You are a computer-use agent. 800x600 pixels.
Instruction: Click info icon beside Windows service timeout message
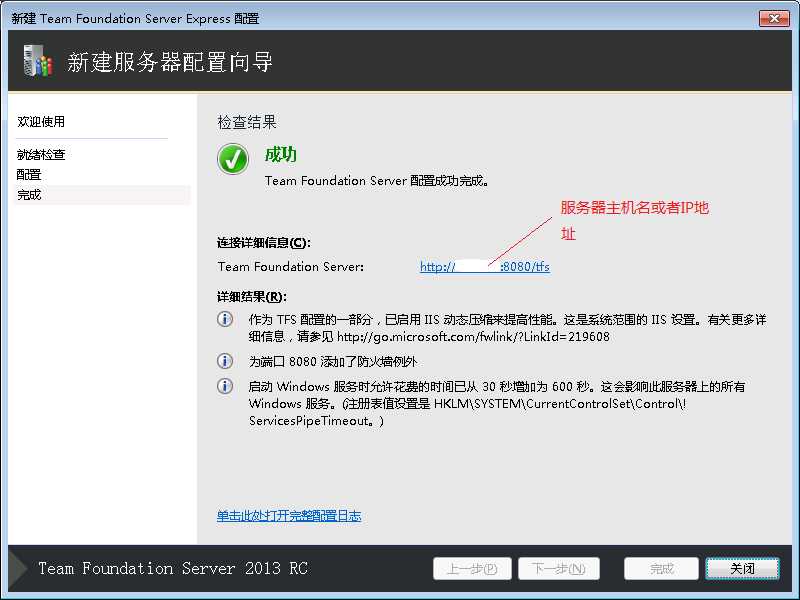[225, 386]
